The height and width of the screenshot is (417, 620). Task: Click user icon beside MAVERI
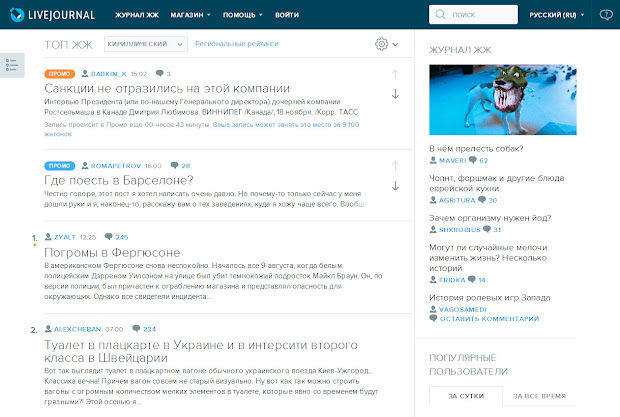[433, 160]
